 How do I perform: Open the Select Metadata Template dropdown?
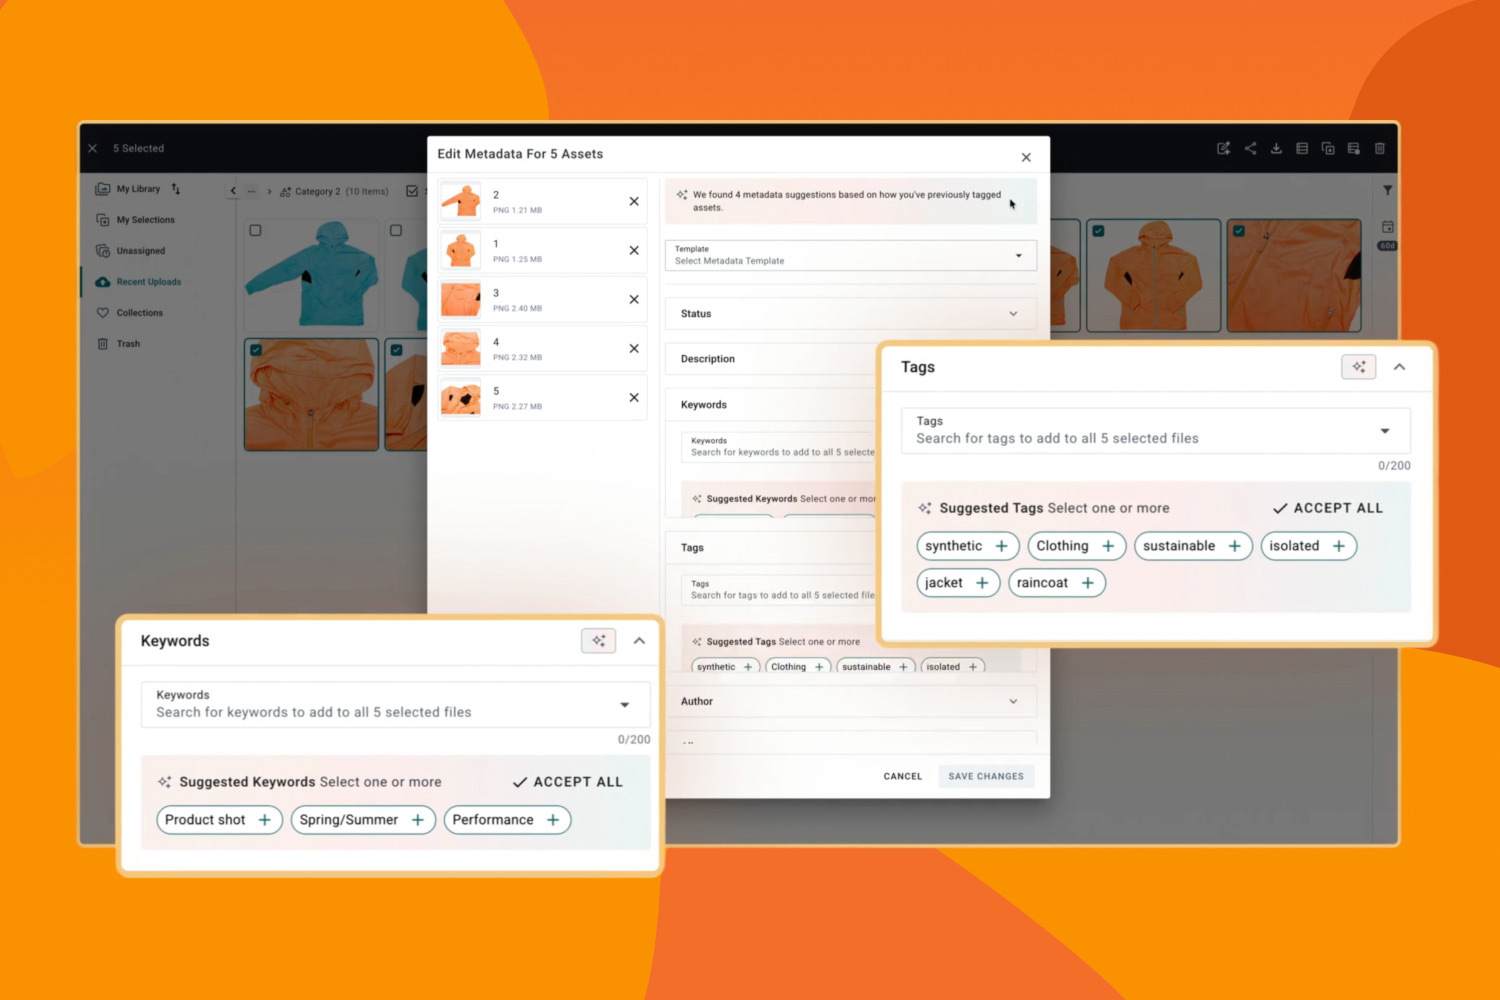pos(851,255)
